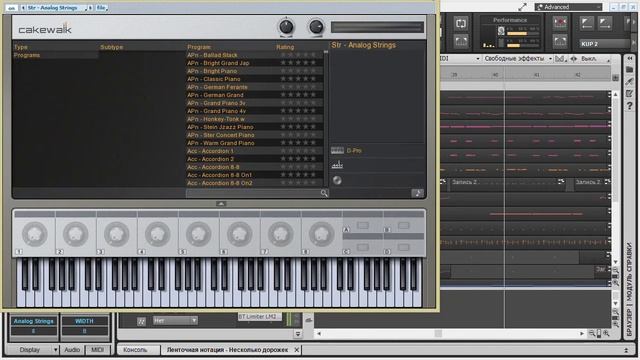
Task: Select the MIDI inspector toggle
Action: tap(97, 350)
